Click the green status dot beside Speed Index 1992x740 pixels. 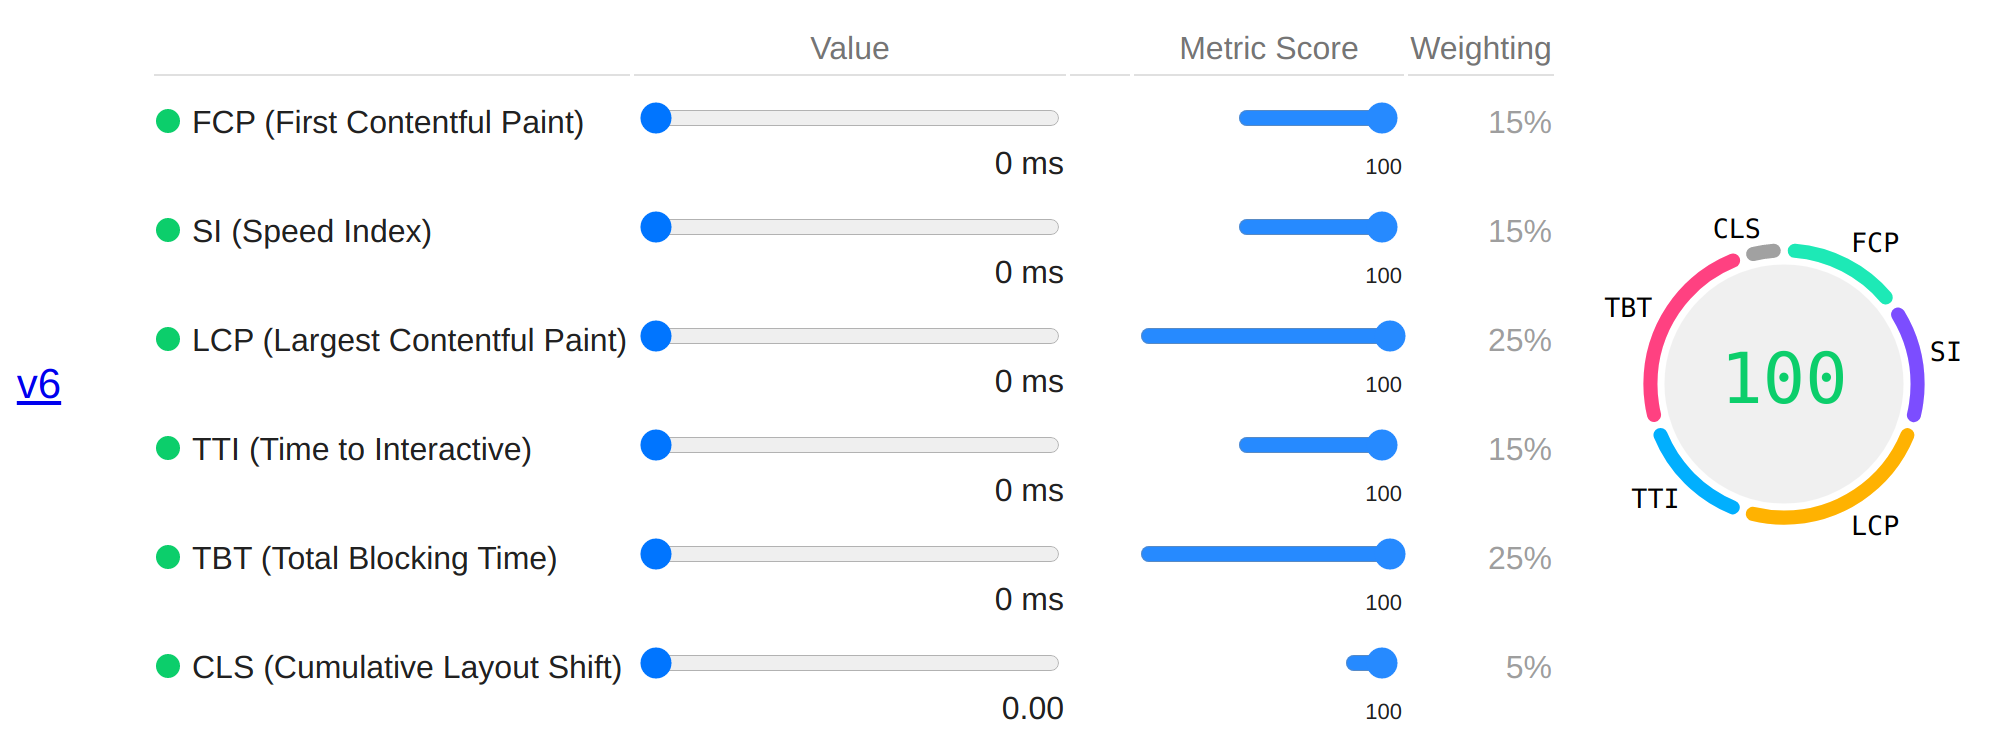pos(168,230)
